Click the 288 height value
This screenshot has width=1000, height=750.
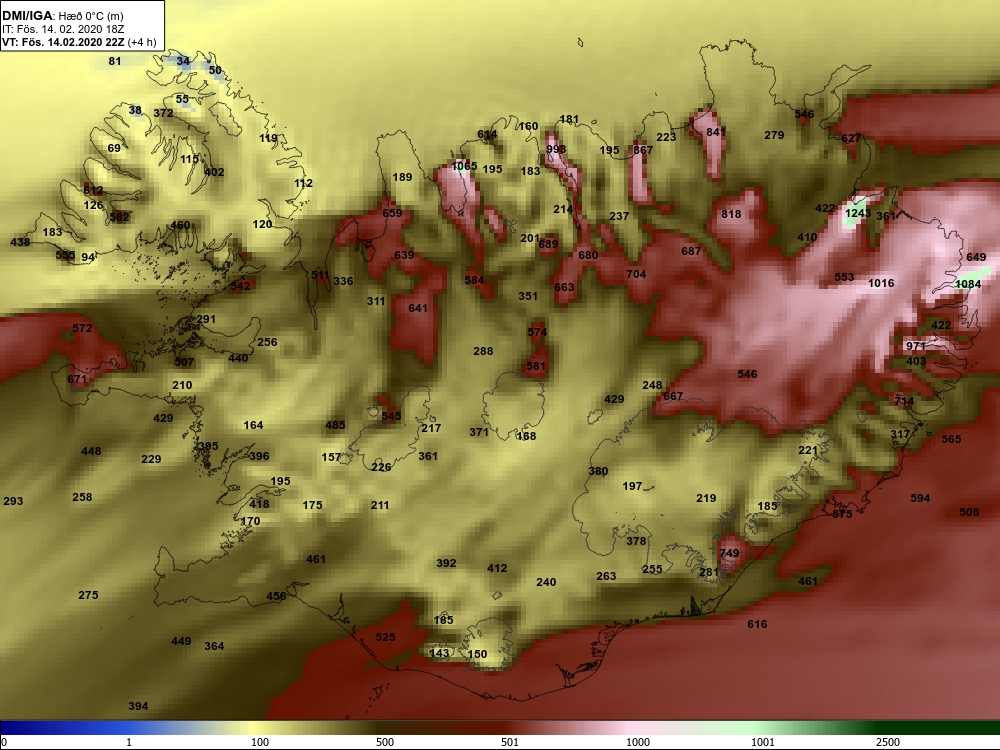point(483,351)
